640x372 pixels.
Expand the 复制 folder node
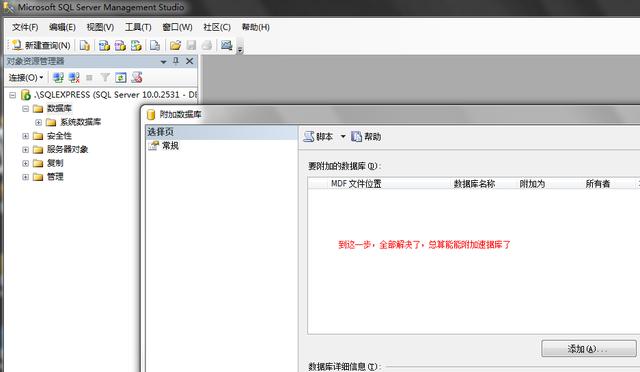point(25,163)
